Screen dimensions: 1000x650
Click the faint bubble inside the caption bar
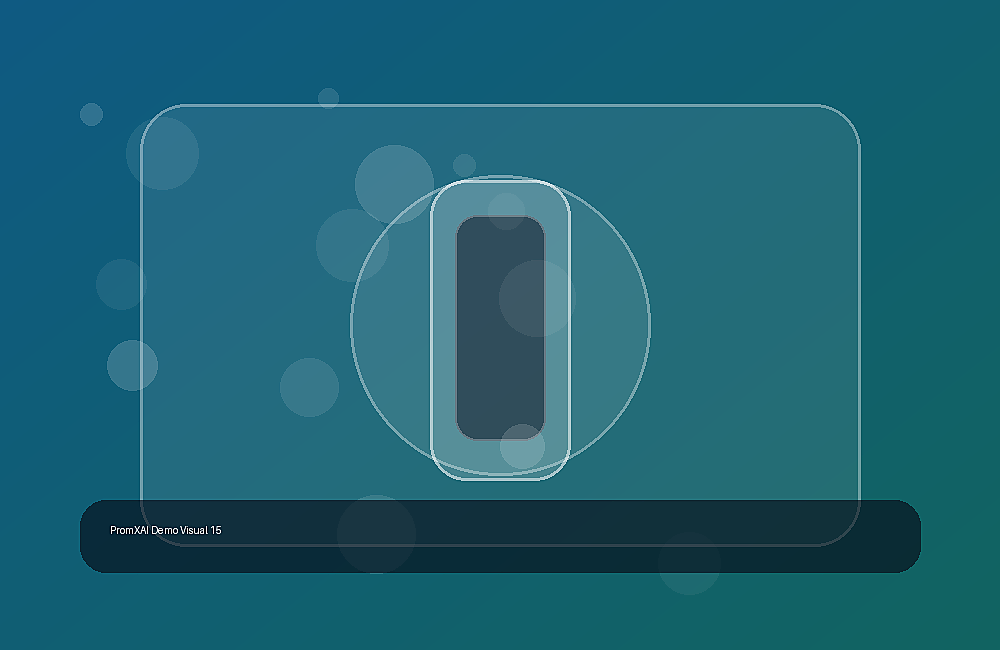(x=376, y=534)
